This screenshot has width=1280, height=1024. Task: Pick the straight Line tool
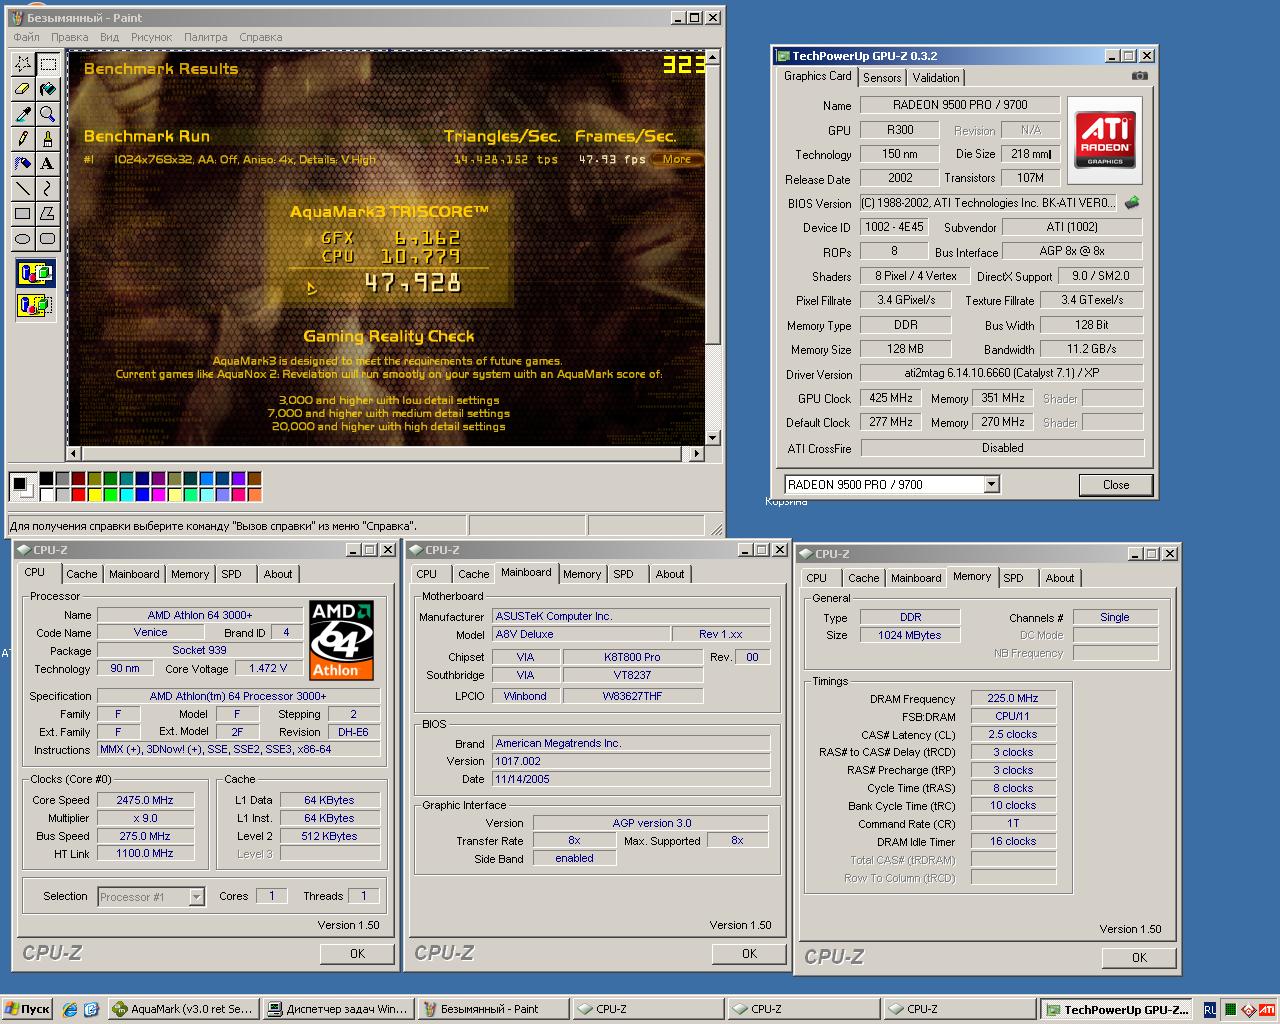(22, 189)
